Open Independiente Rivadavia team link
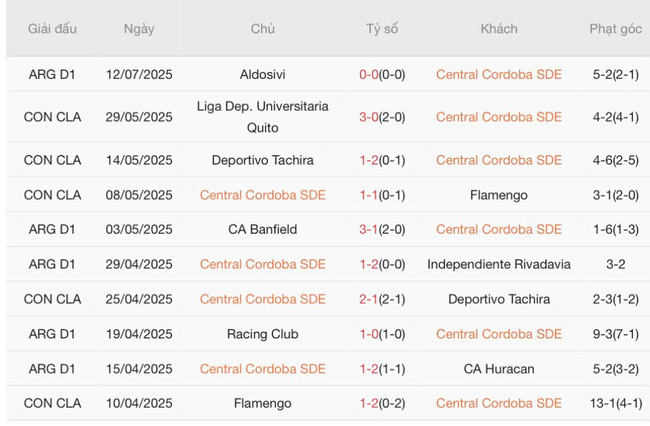The image size is (650, 426). [x=499, y=265]
